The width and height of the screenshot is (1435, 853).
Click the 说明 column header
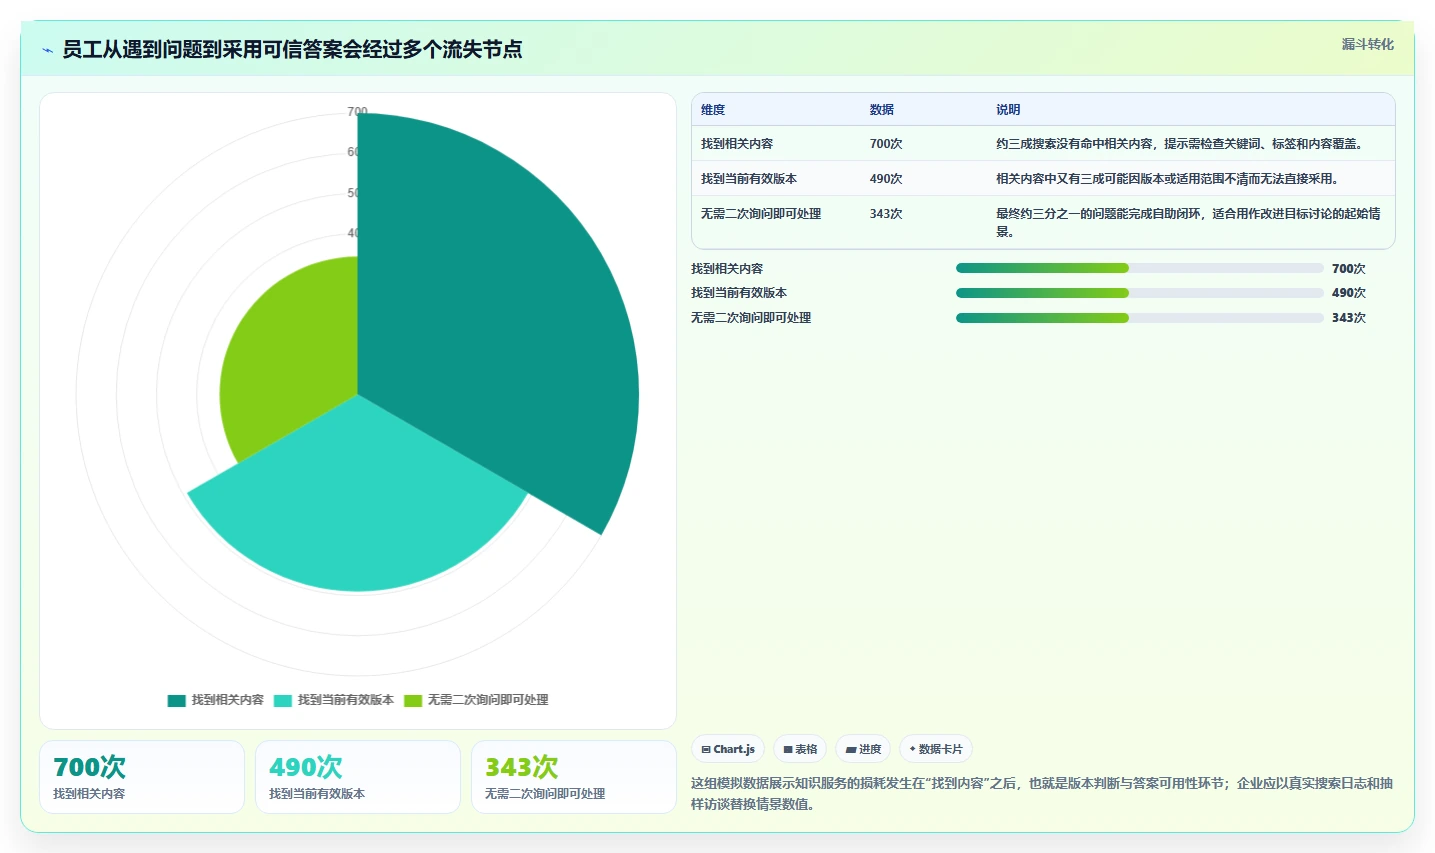1008,110
